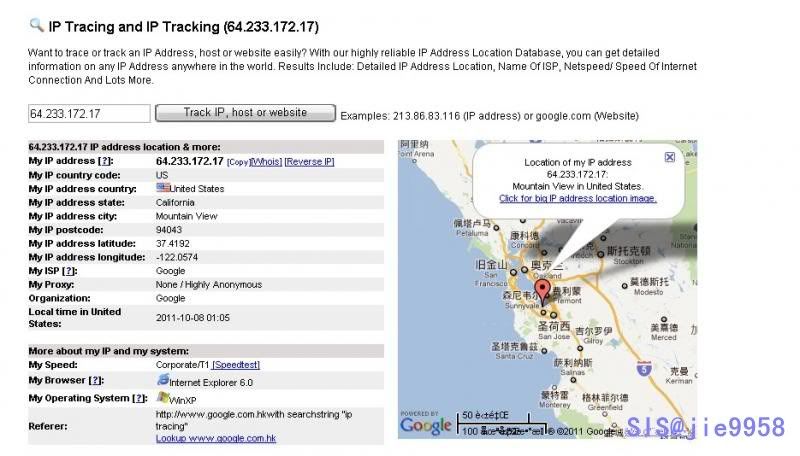This screenshot has width=800, height=456.
Task: Click the None / Highly Anonymous proxy value
Action: (209, 285)
